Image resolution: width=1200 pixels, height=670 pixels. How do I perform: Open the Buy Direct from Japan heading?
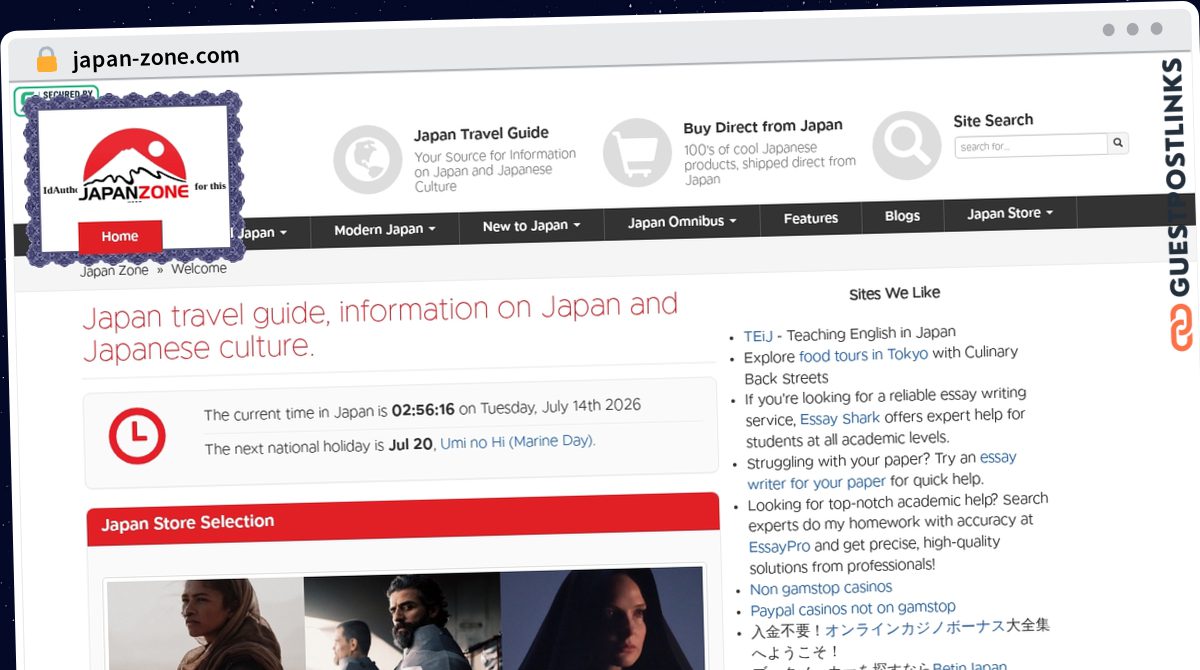[763, 127]
